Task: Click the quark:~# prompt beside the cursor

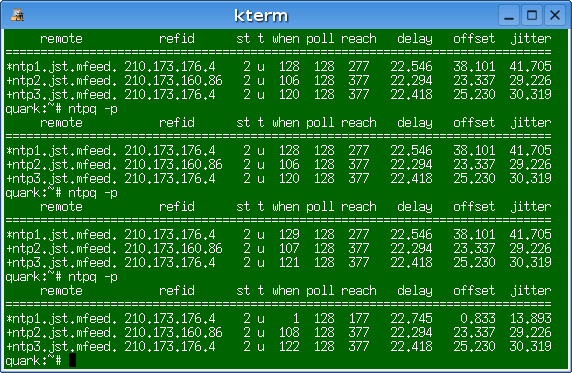Action: click(x=34, y=361)
